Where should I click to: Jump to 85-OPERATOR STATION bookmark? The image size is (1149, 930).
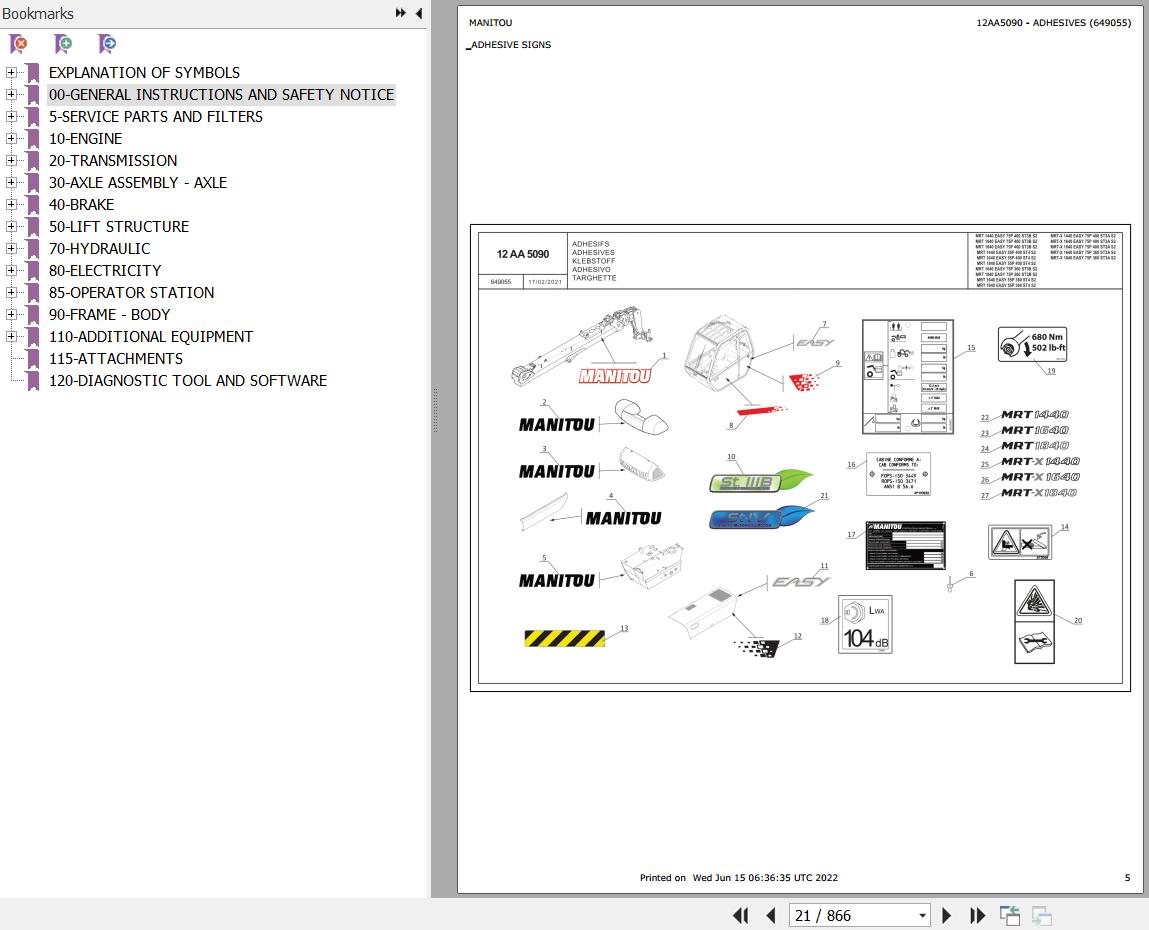point(131,292)
